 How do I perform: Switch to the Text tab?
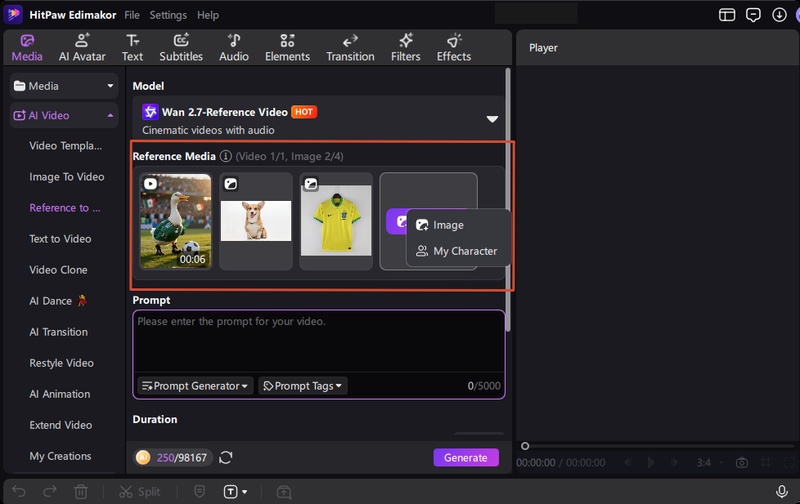click(x=132, y=48)
